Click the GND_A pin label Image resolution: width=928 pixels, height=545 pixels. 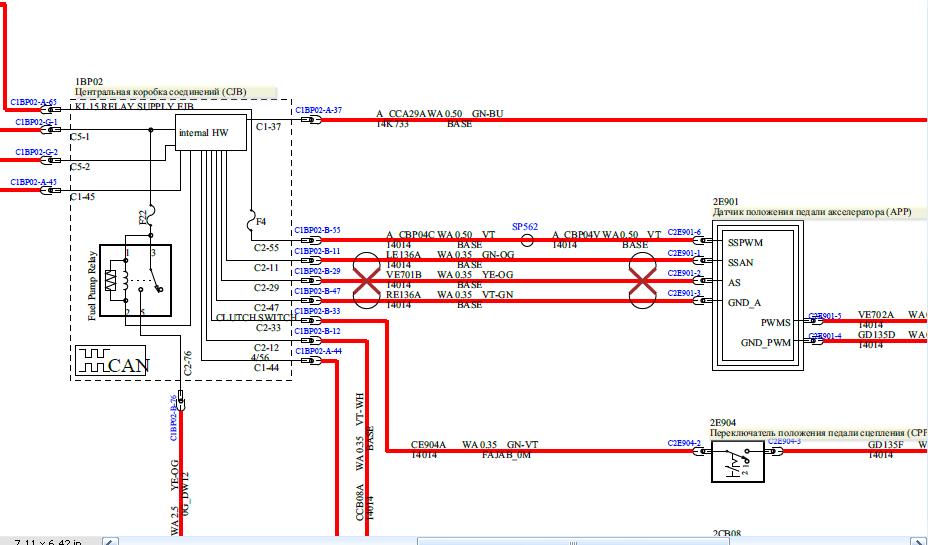click(x=745, y=303)
